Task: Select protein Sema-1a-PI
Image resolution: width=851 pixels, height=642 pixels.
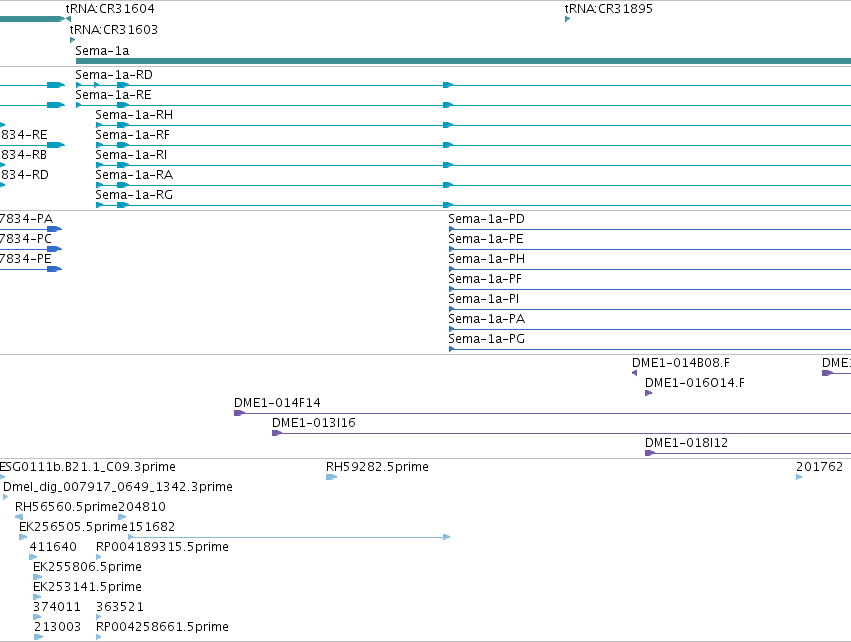Action: (484, 299)
